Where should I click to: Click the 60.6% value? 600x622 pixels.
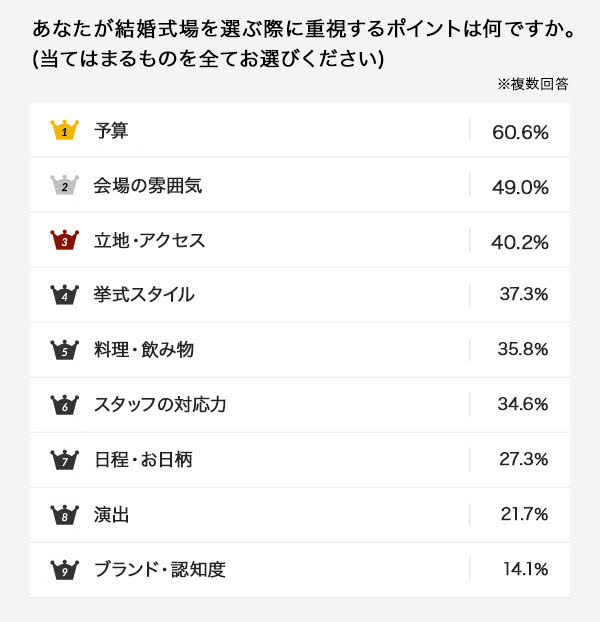520,131
